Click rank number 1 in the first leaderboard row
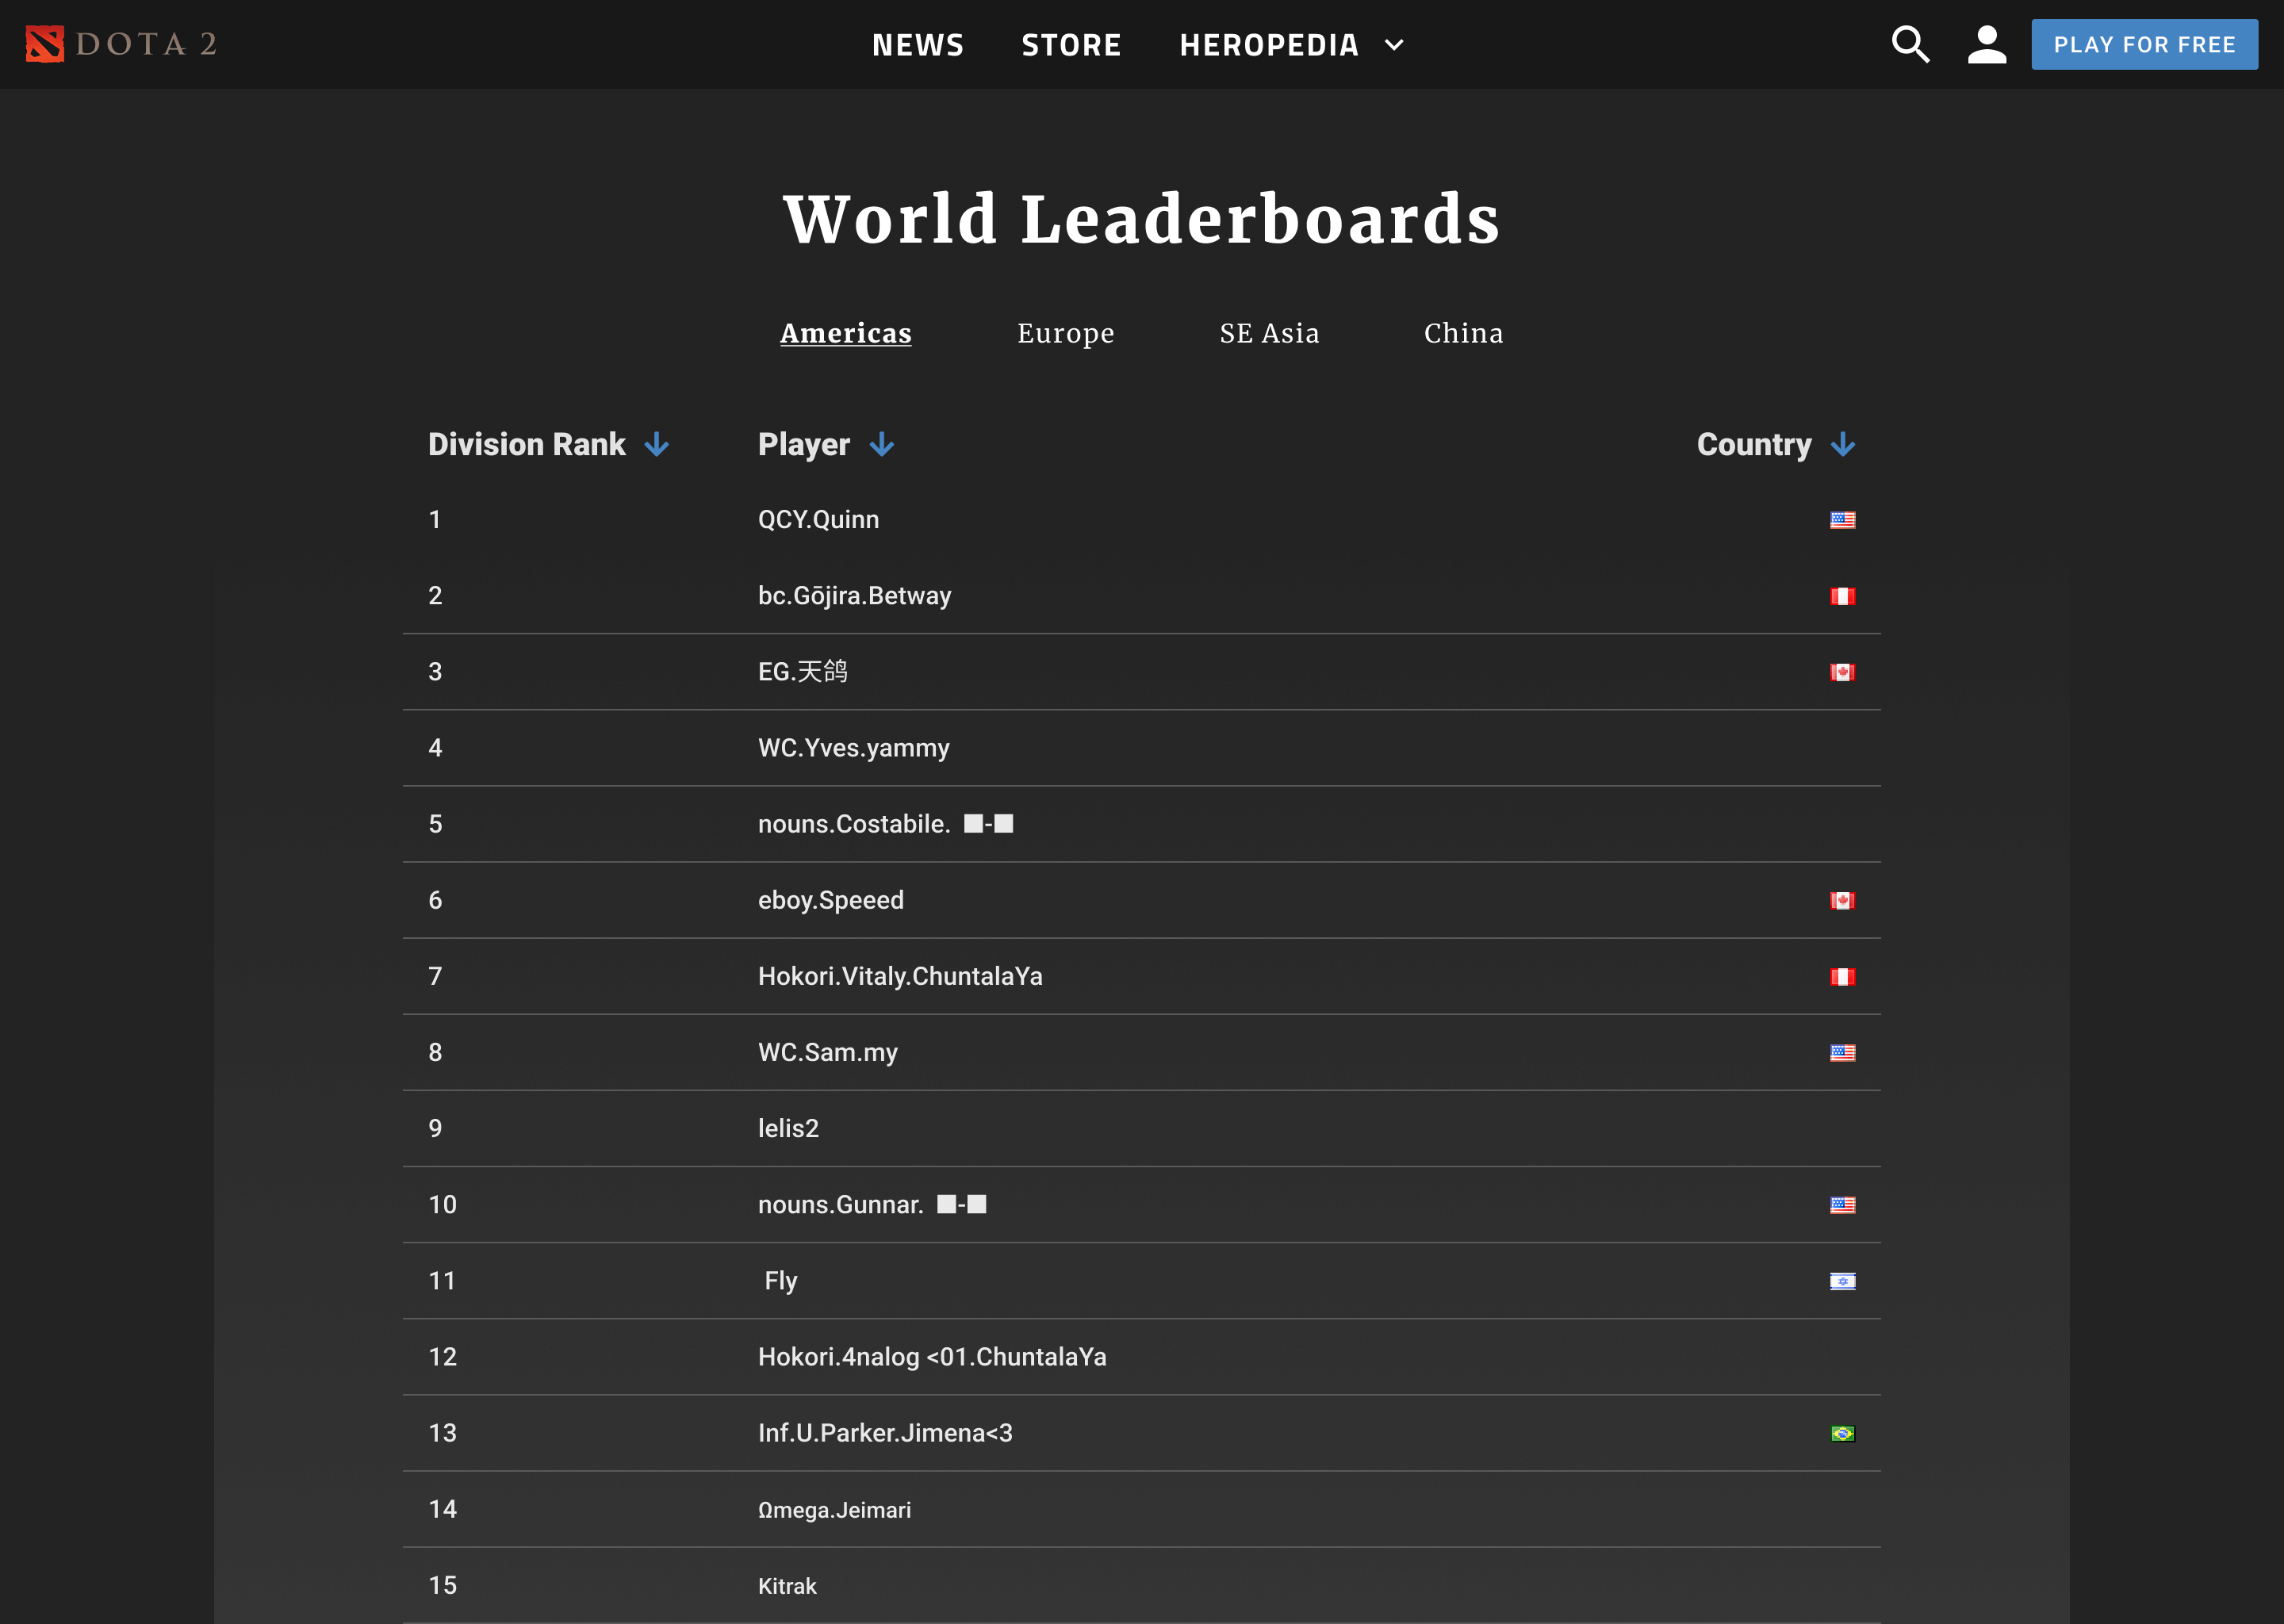This screenshot has height=1624, width=2284. coord(434,520)
